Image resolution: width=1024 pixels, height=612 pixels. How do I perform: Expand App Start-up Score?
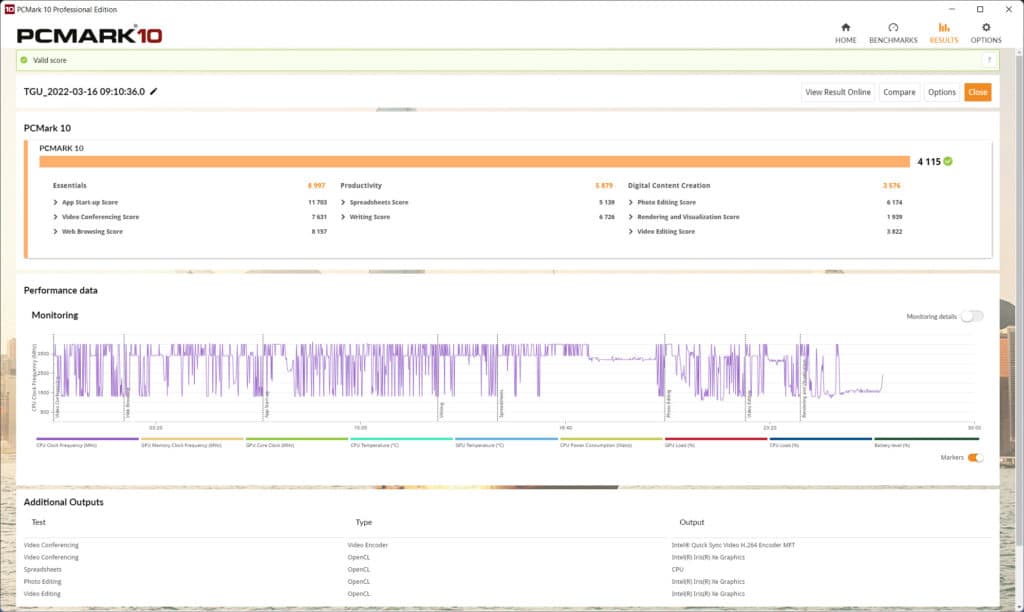tap(56, 202)
